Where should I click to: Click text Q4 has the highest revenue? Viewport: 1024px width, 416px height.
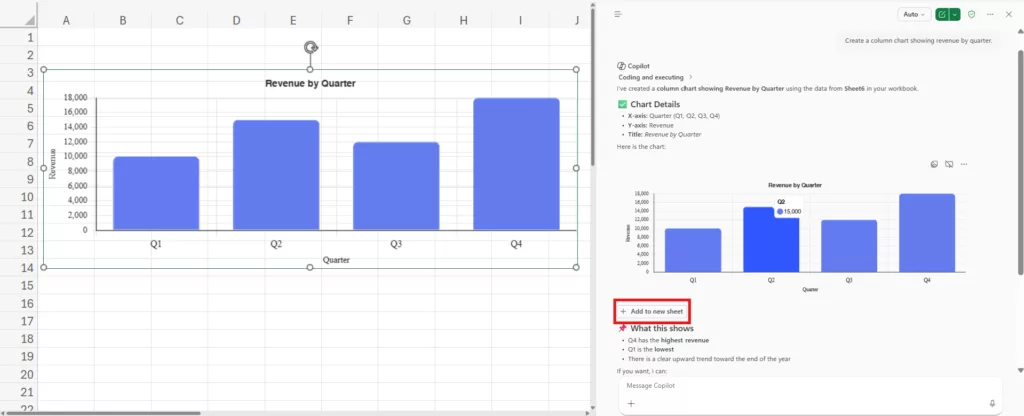pyautogui.click(x=668, y=340)
